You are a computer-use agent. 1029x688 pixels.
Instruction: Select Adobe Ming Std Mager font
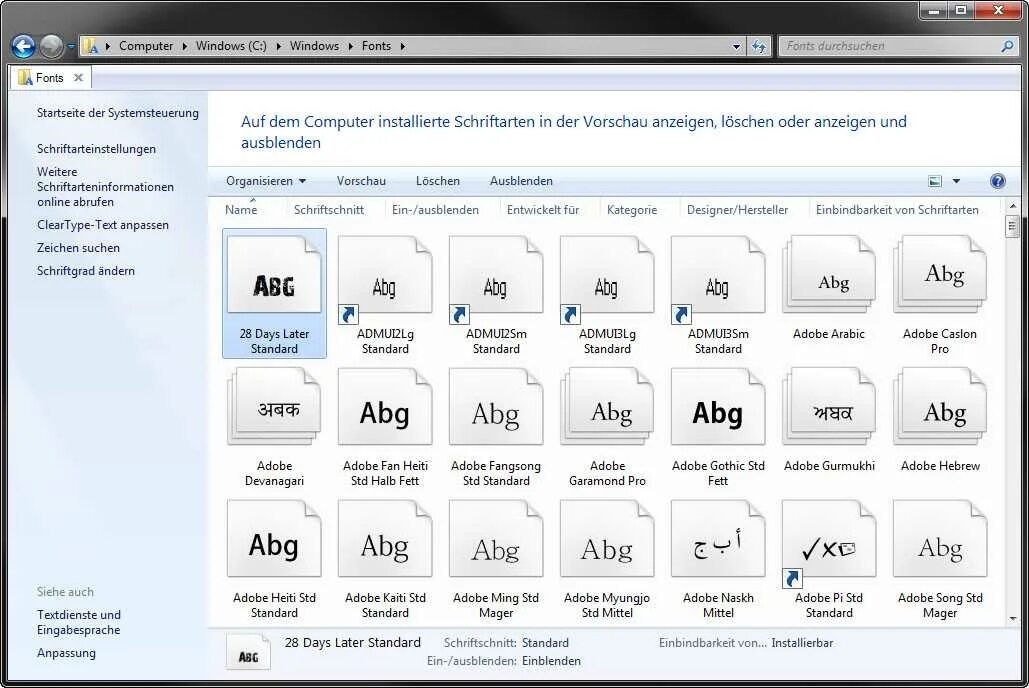click(x=496, y=559)
